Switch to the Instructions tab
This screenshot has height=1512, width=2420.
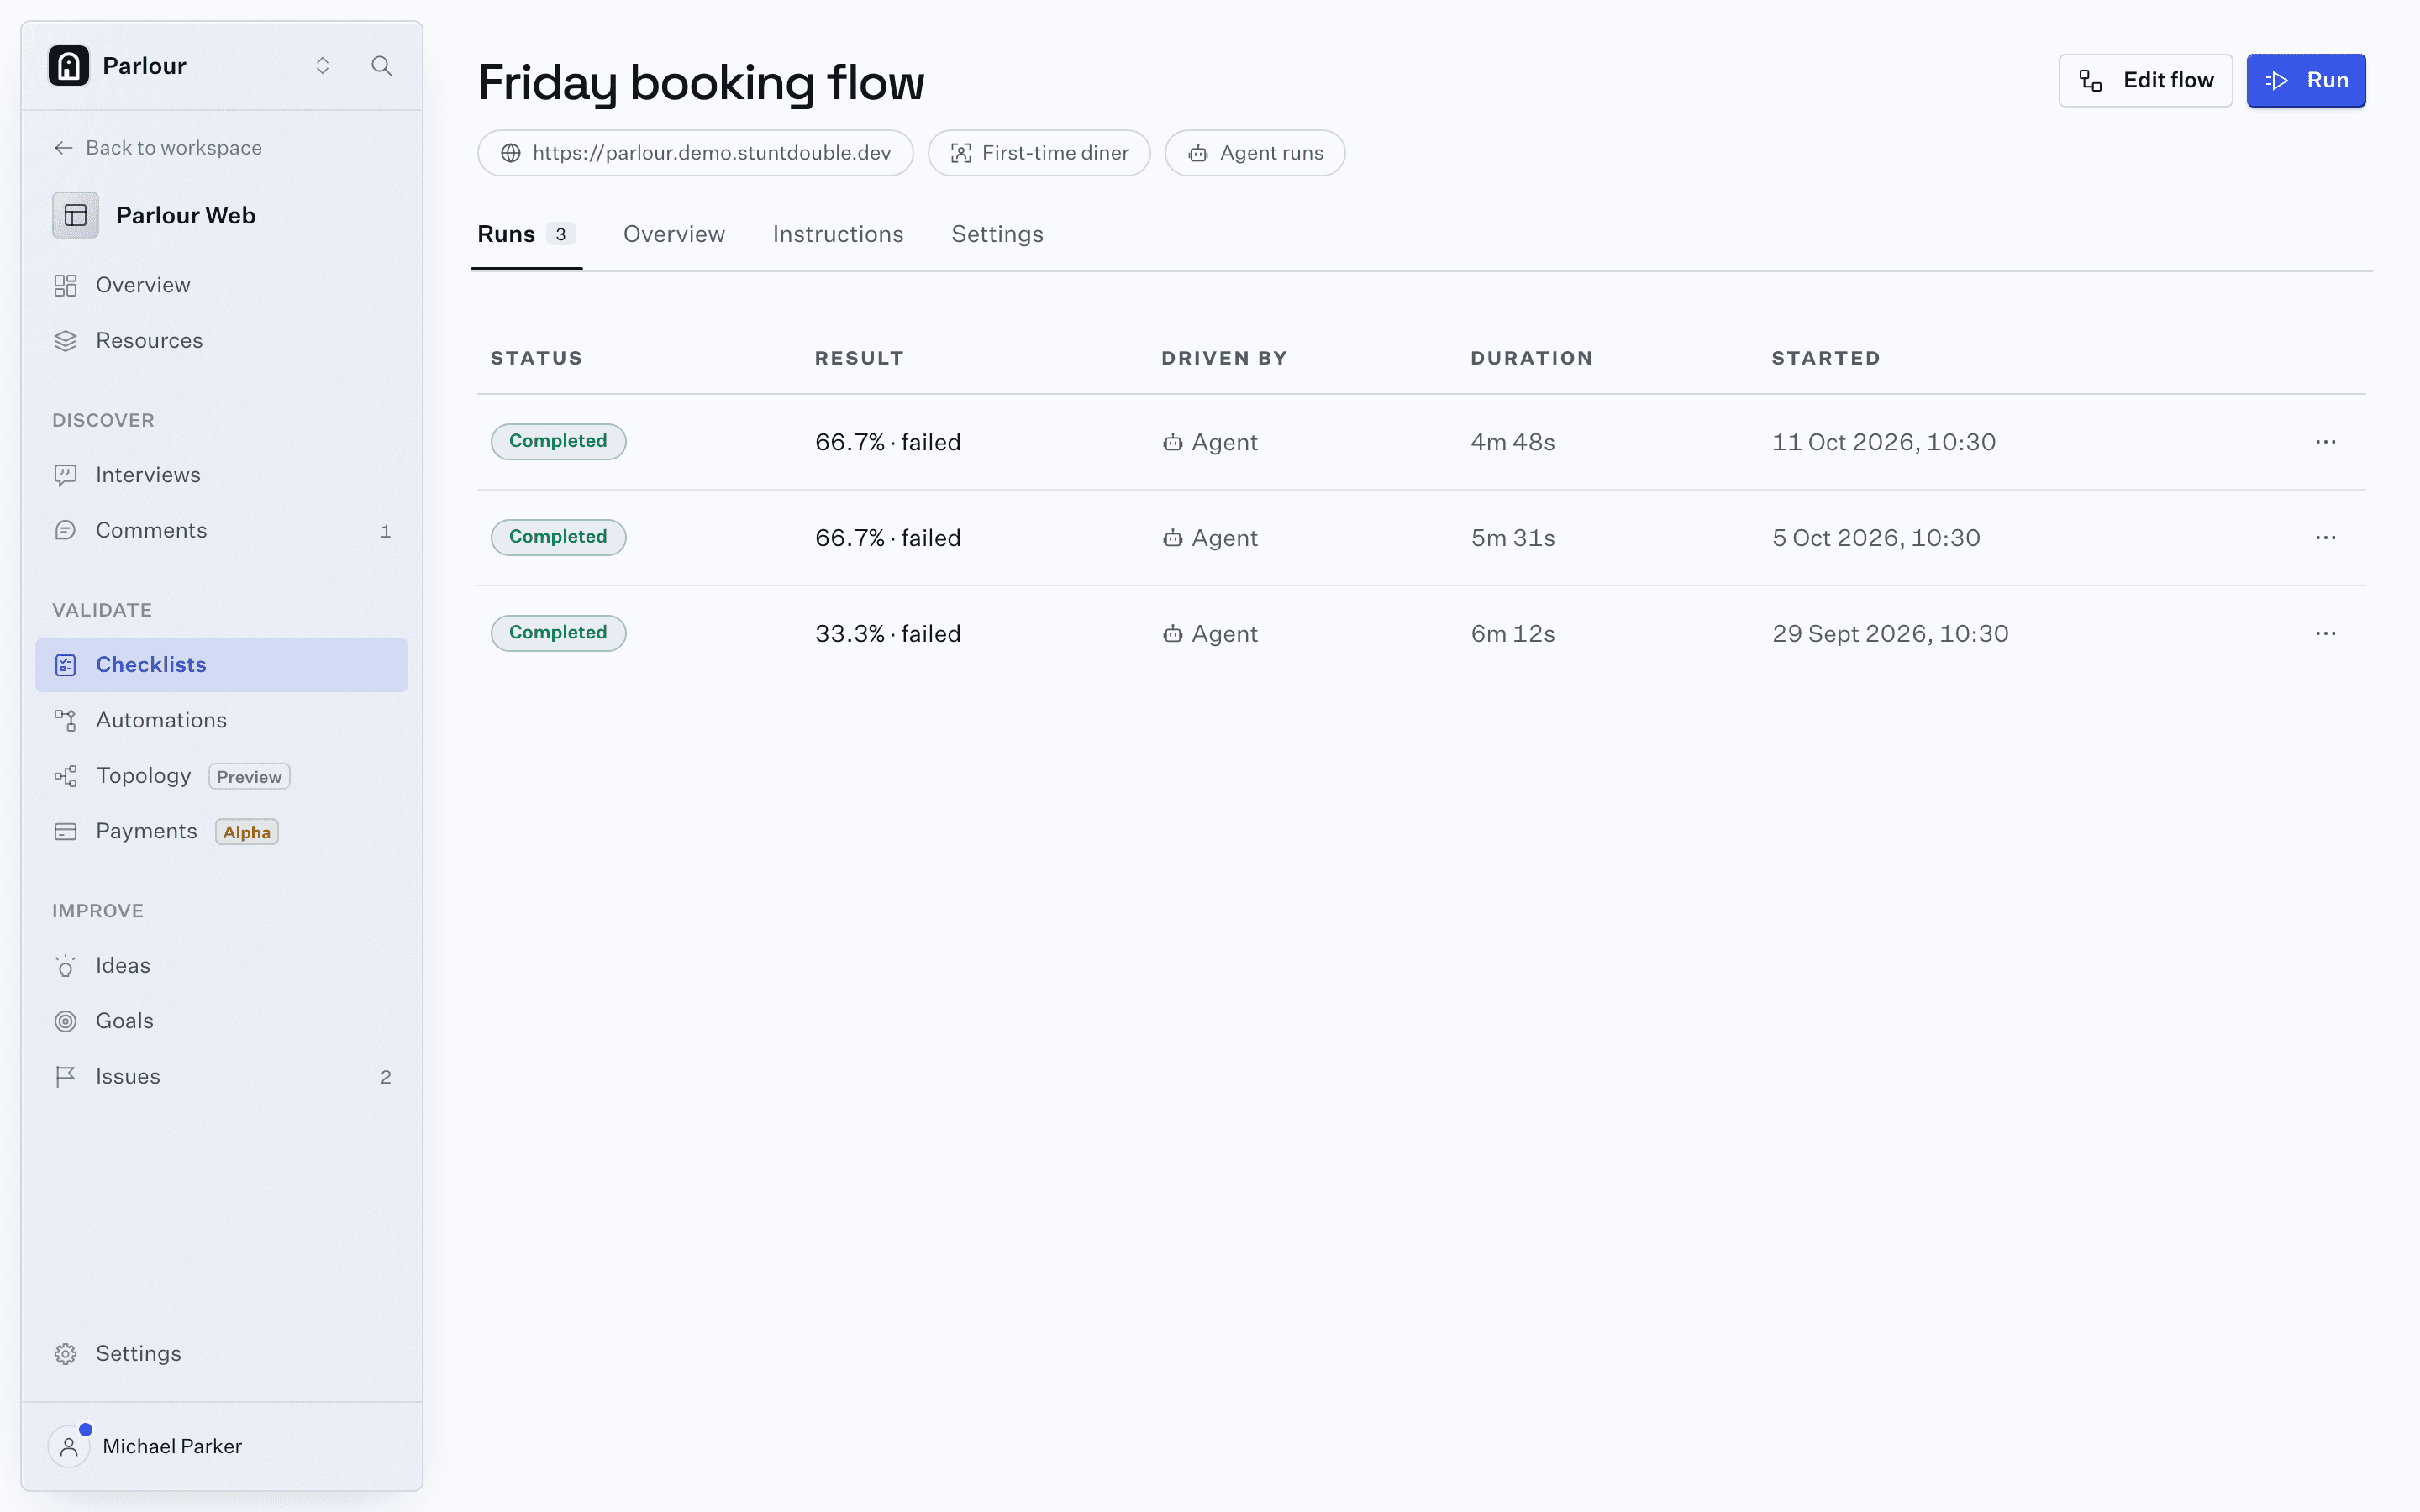[838, 235]
